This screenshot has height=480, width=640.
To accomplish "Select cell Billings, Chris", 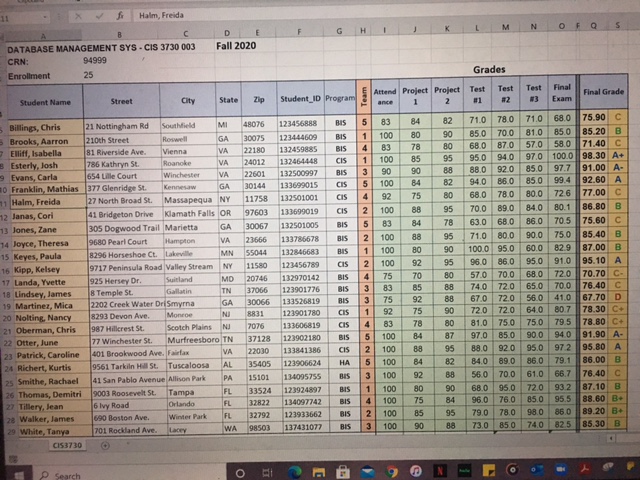I will click(x=46, y=128).
